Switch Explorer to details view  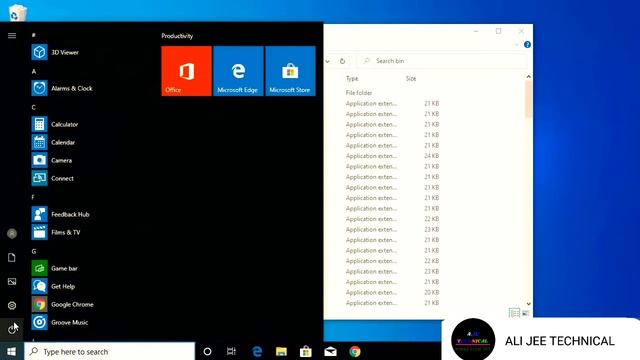tap(514, 313)
